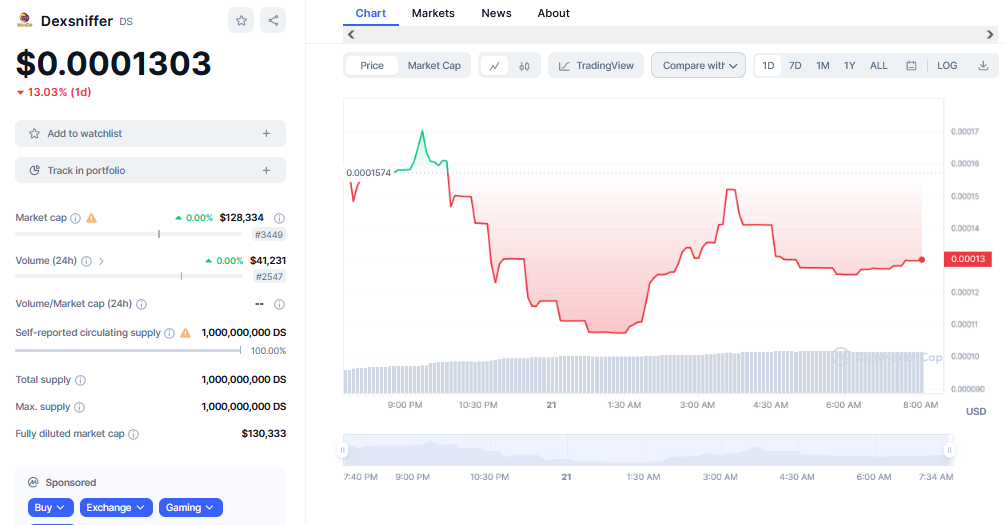
Task: Click Max. supply info icon
Action: point(79,407)
